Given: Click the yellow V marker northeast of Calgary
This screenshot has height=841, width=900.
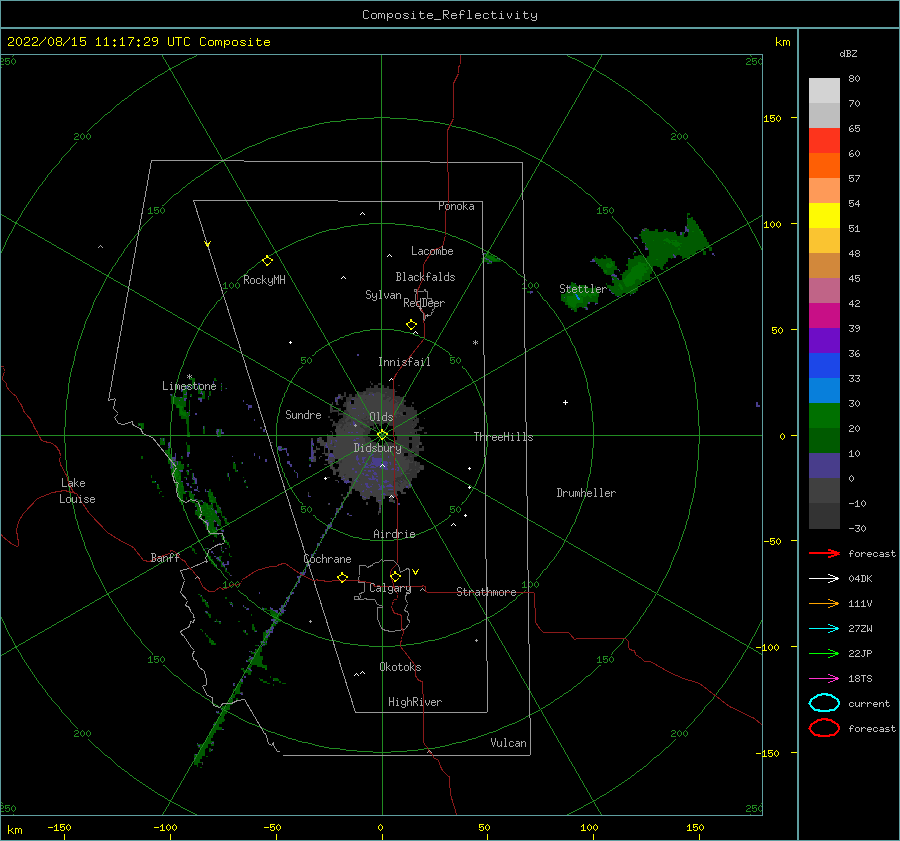Looking at the screenshot, I should [416, 572].
